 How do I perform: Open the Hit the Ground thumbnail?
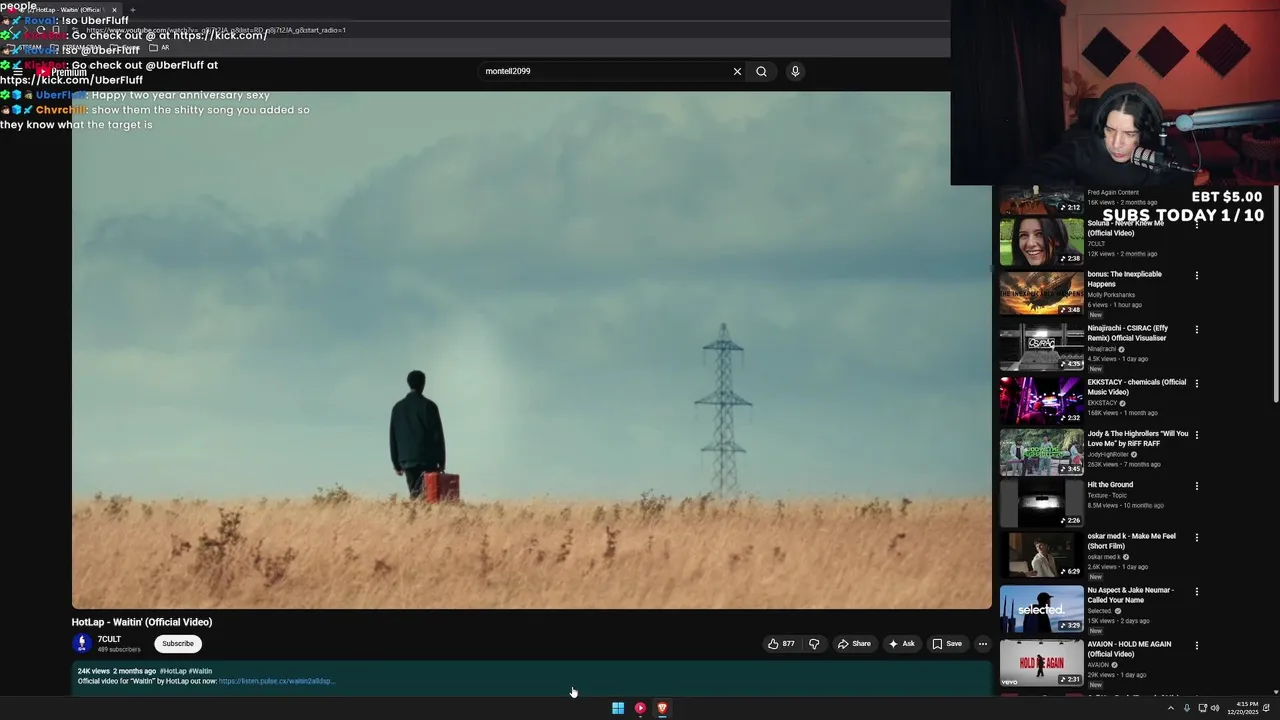[x=1041, y=503]
